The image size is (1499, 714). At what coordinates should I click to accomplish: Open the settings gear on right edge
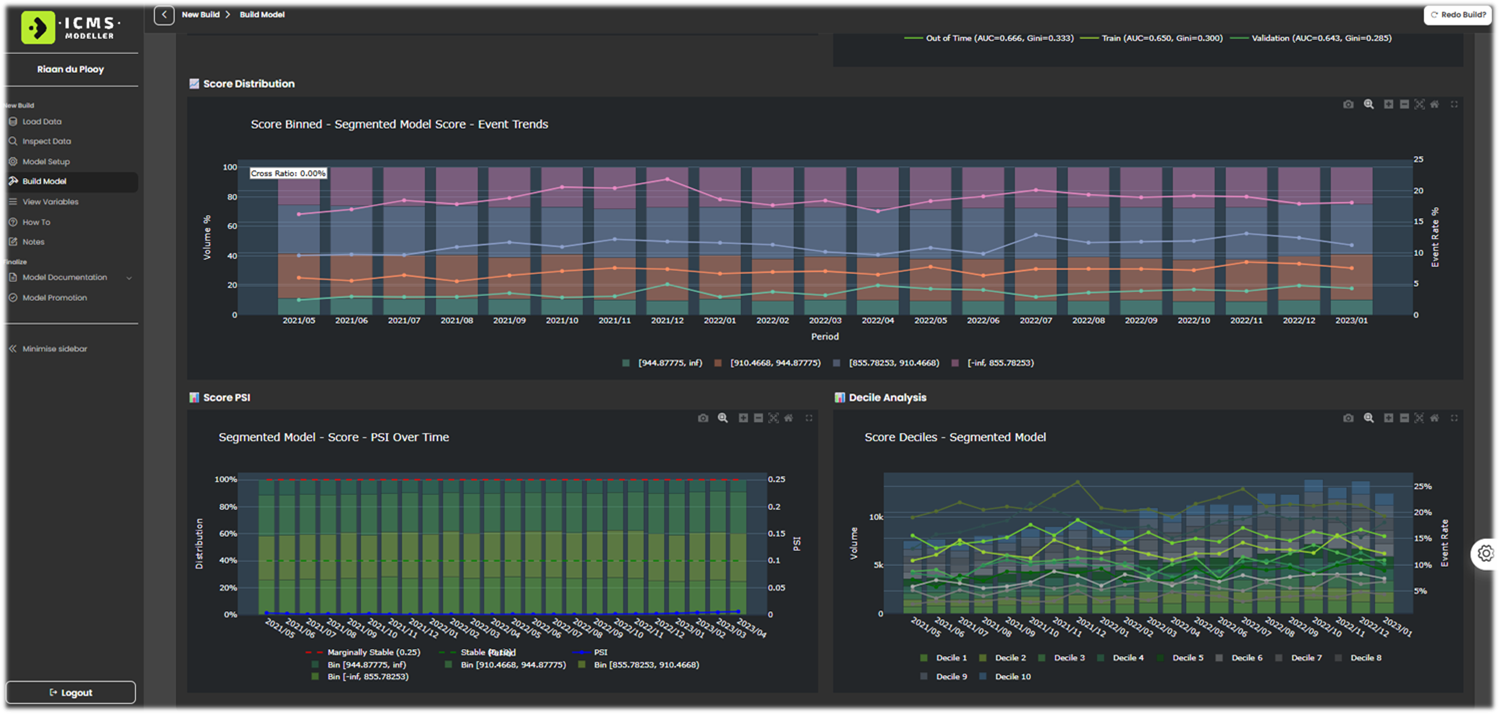click(1485, 553)
